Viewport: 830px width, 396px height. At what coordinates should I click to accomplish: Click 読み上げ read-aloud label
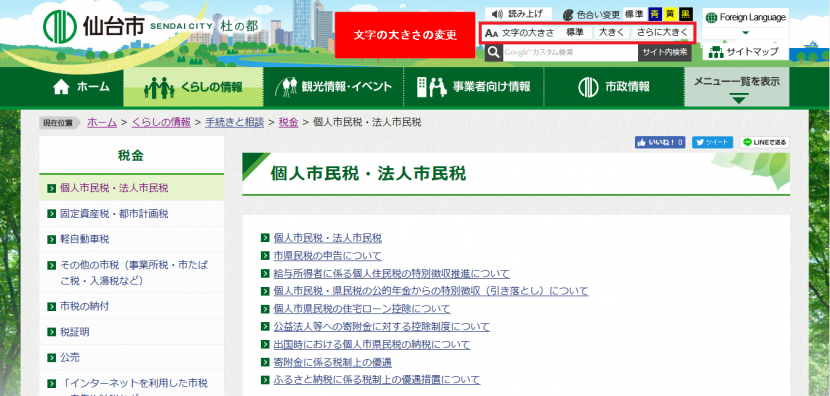(525, 14)
